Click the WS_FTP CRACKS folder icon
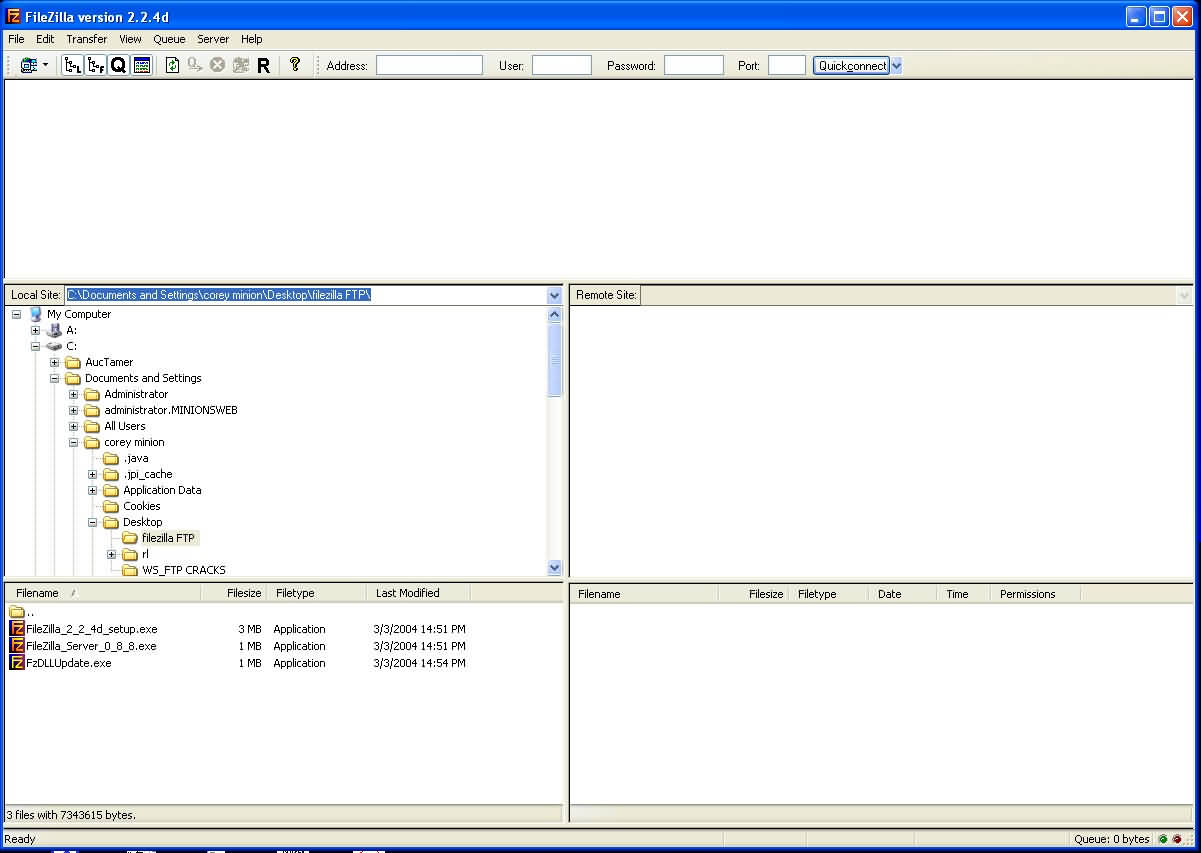 pyautogui.click(x=131, y=570)
